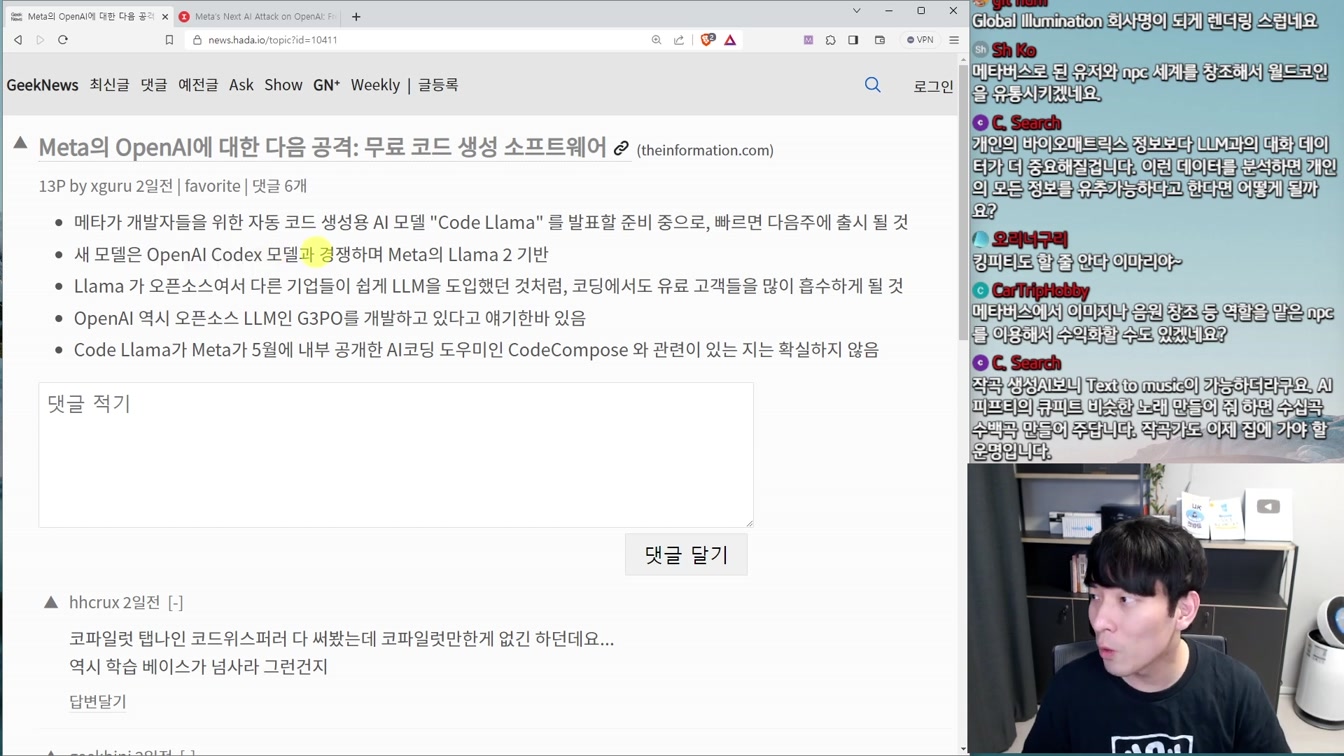Viewport: 1344px width, 756px height.
Task: Click the browser forward arrow
Action: pos(40,40)
